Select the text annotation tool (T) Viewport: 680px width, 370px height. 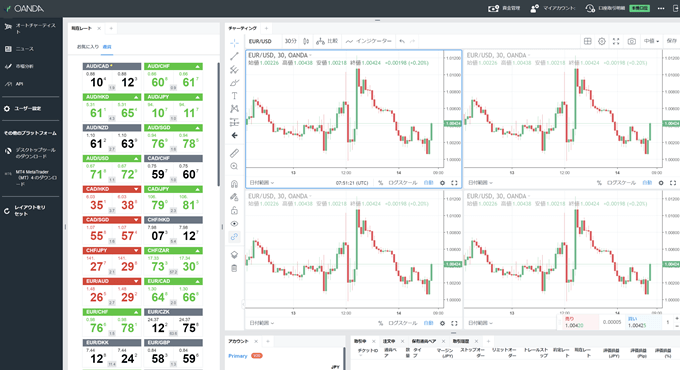[x=234, y=96]
